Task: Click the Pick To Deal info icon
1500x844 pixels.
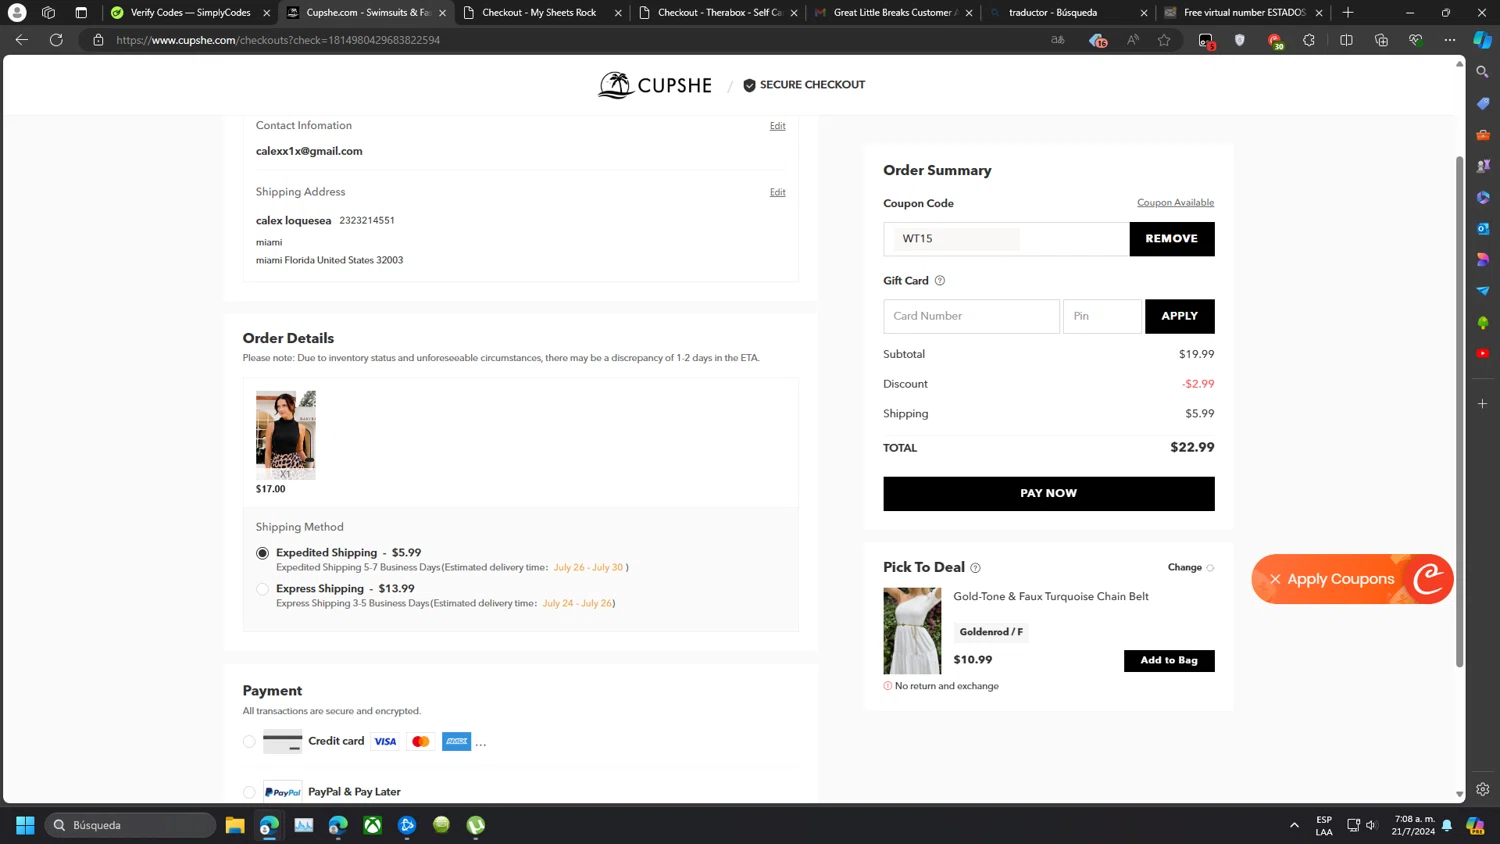Action: coord(976,568)
